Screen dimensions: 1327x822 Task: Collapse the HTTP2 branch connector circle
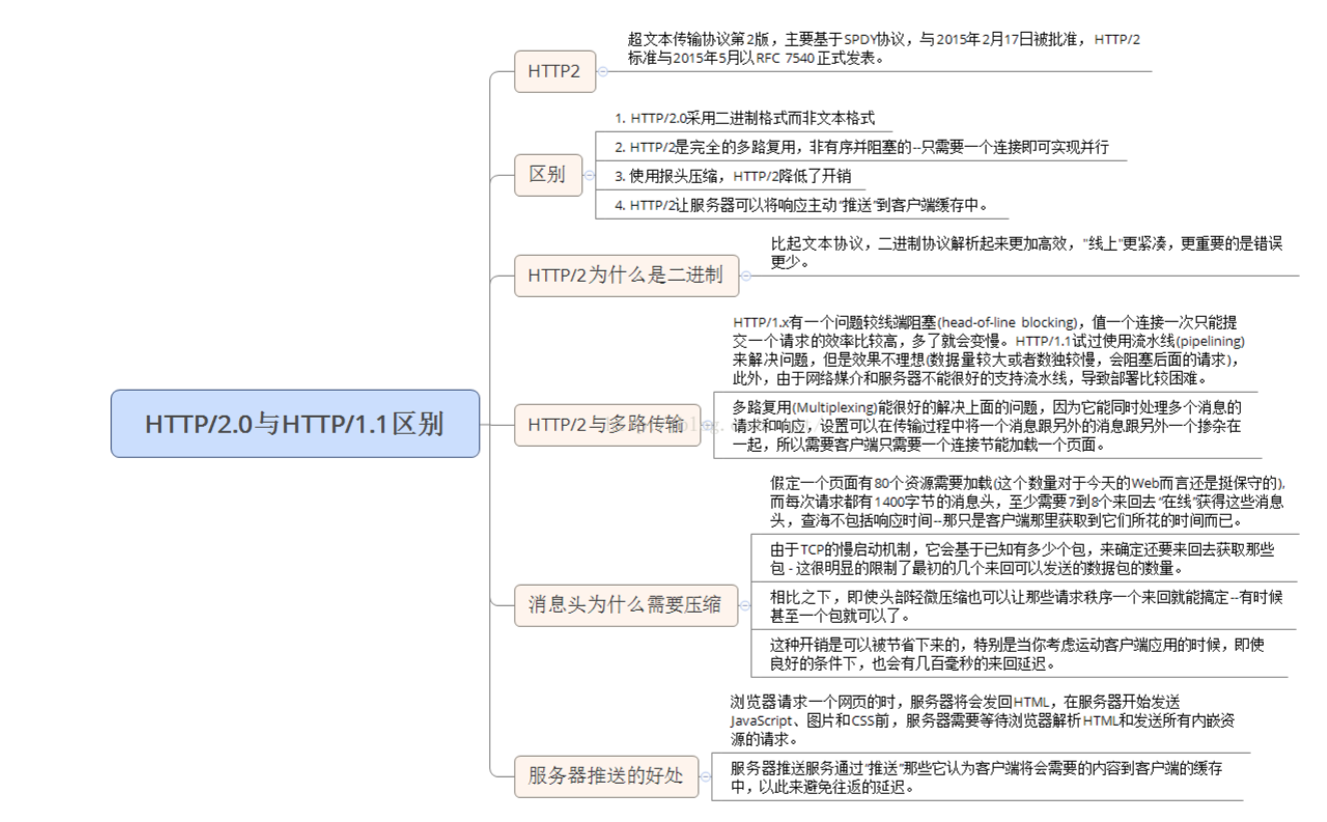point(604,72)
